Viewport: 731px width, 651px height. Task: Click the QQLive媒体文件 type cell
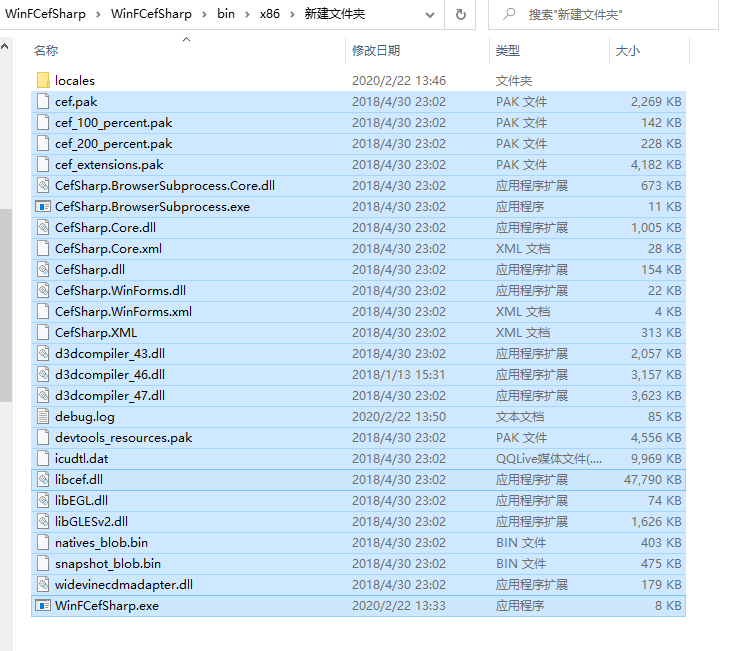549,458
